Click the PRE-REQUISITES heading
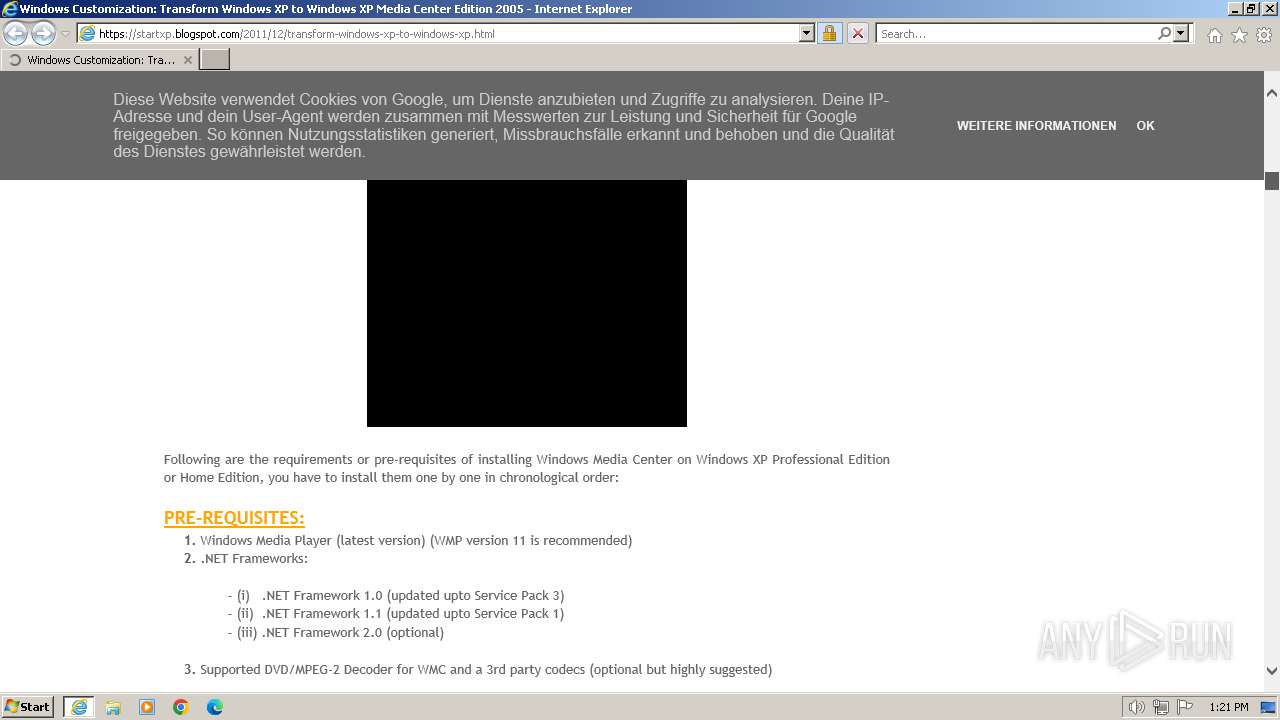Image resolution: width=1280 pixels, height=720 pixels. (x=234, y=518)
